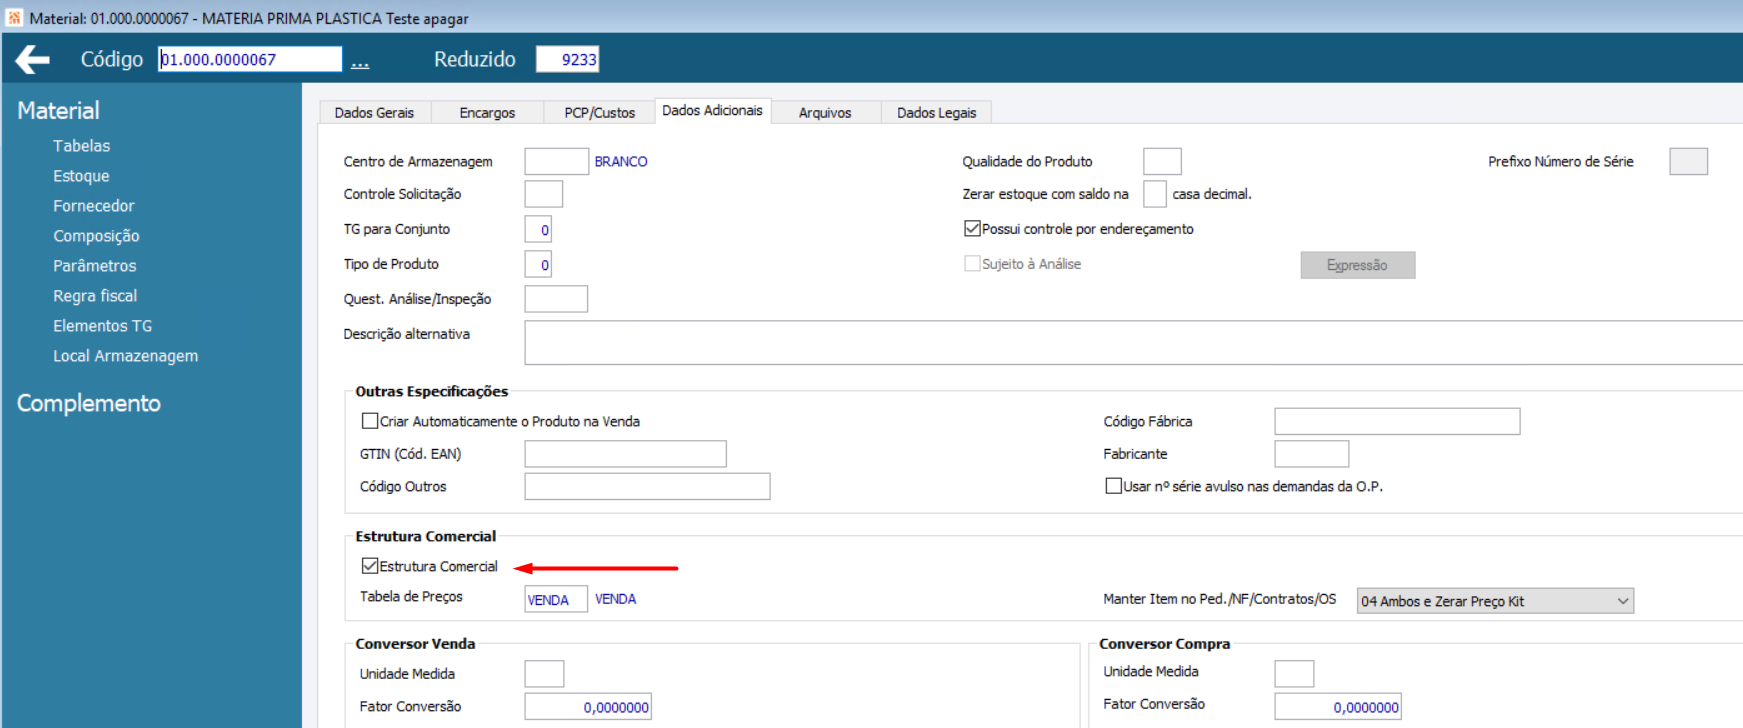
Task: Click the Tabela de Preços VENDA field
Action: click(x=556, y=599)
